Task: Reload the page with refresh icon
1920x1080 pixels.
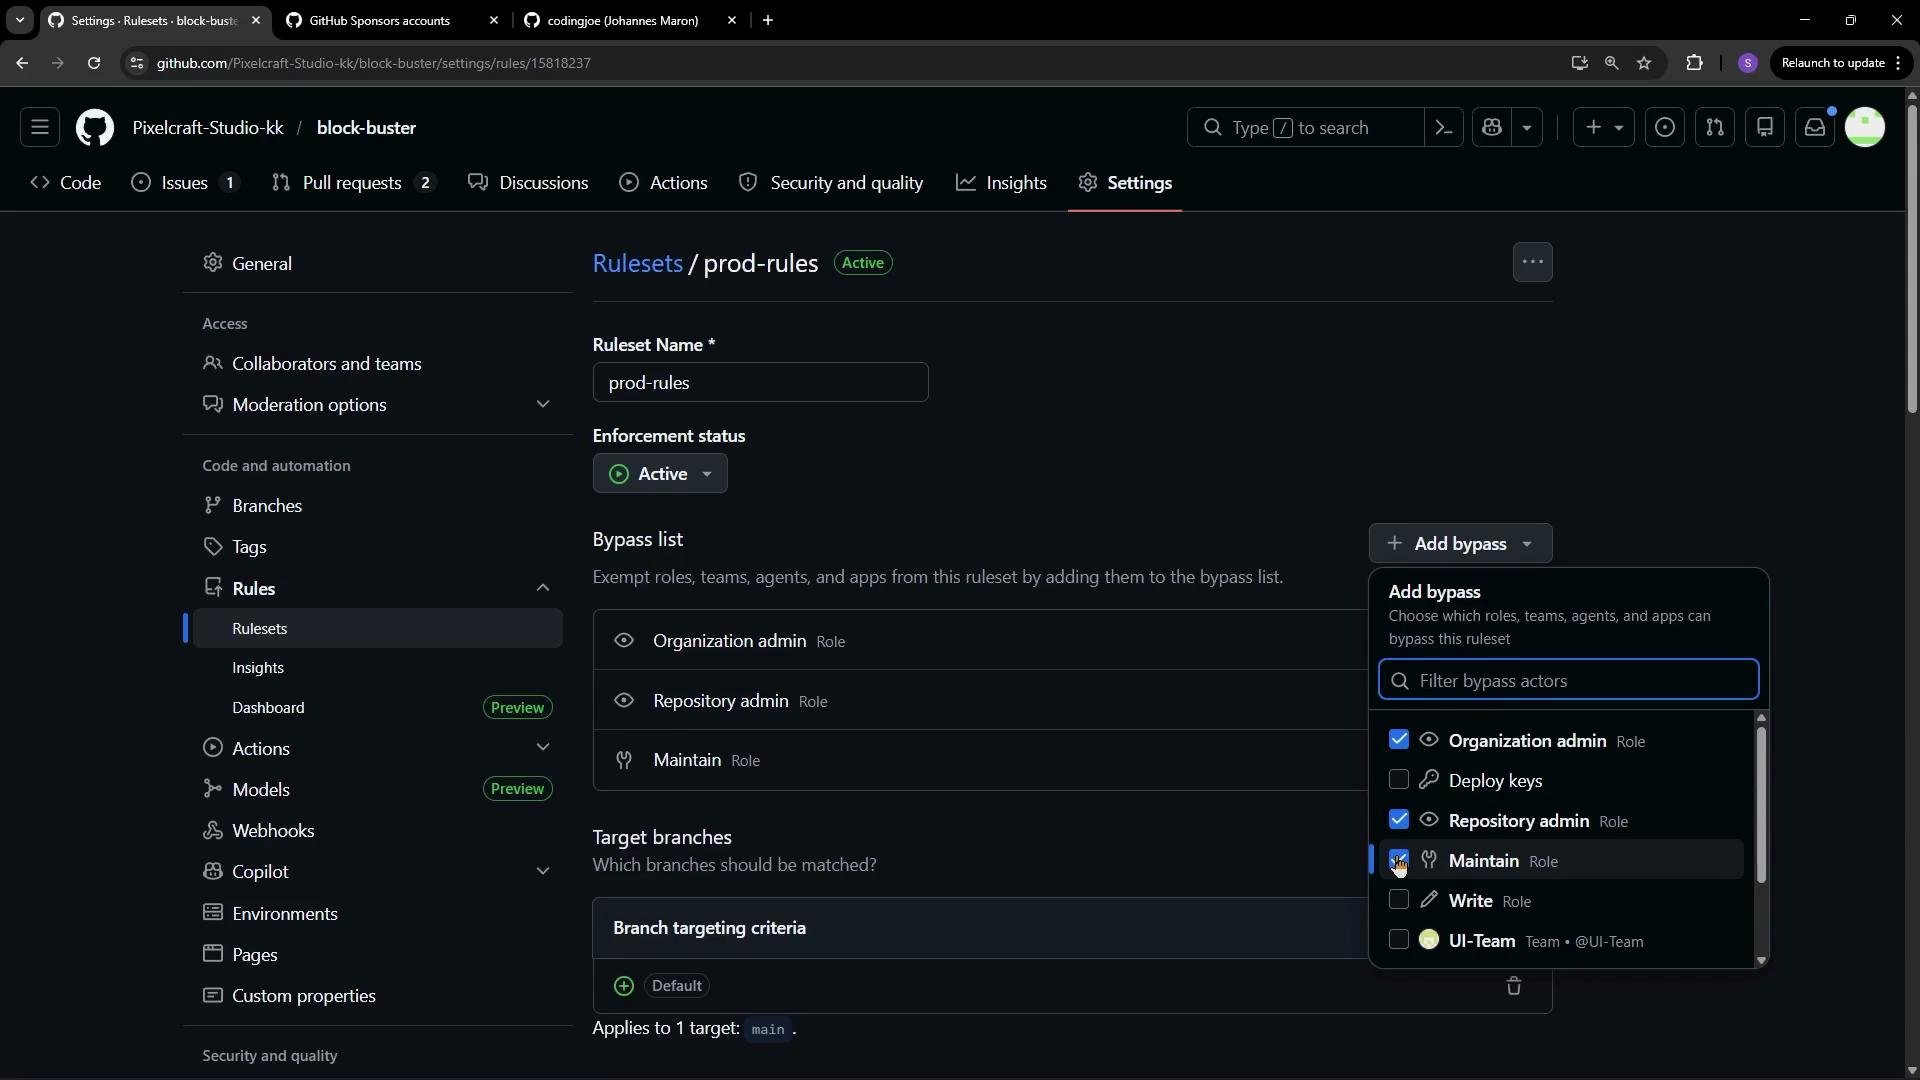Action: click(x=94, y=63)
